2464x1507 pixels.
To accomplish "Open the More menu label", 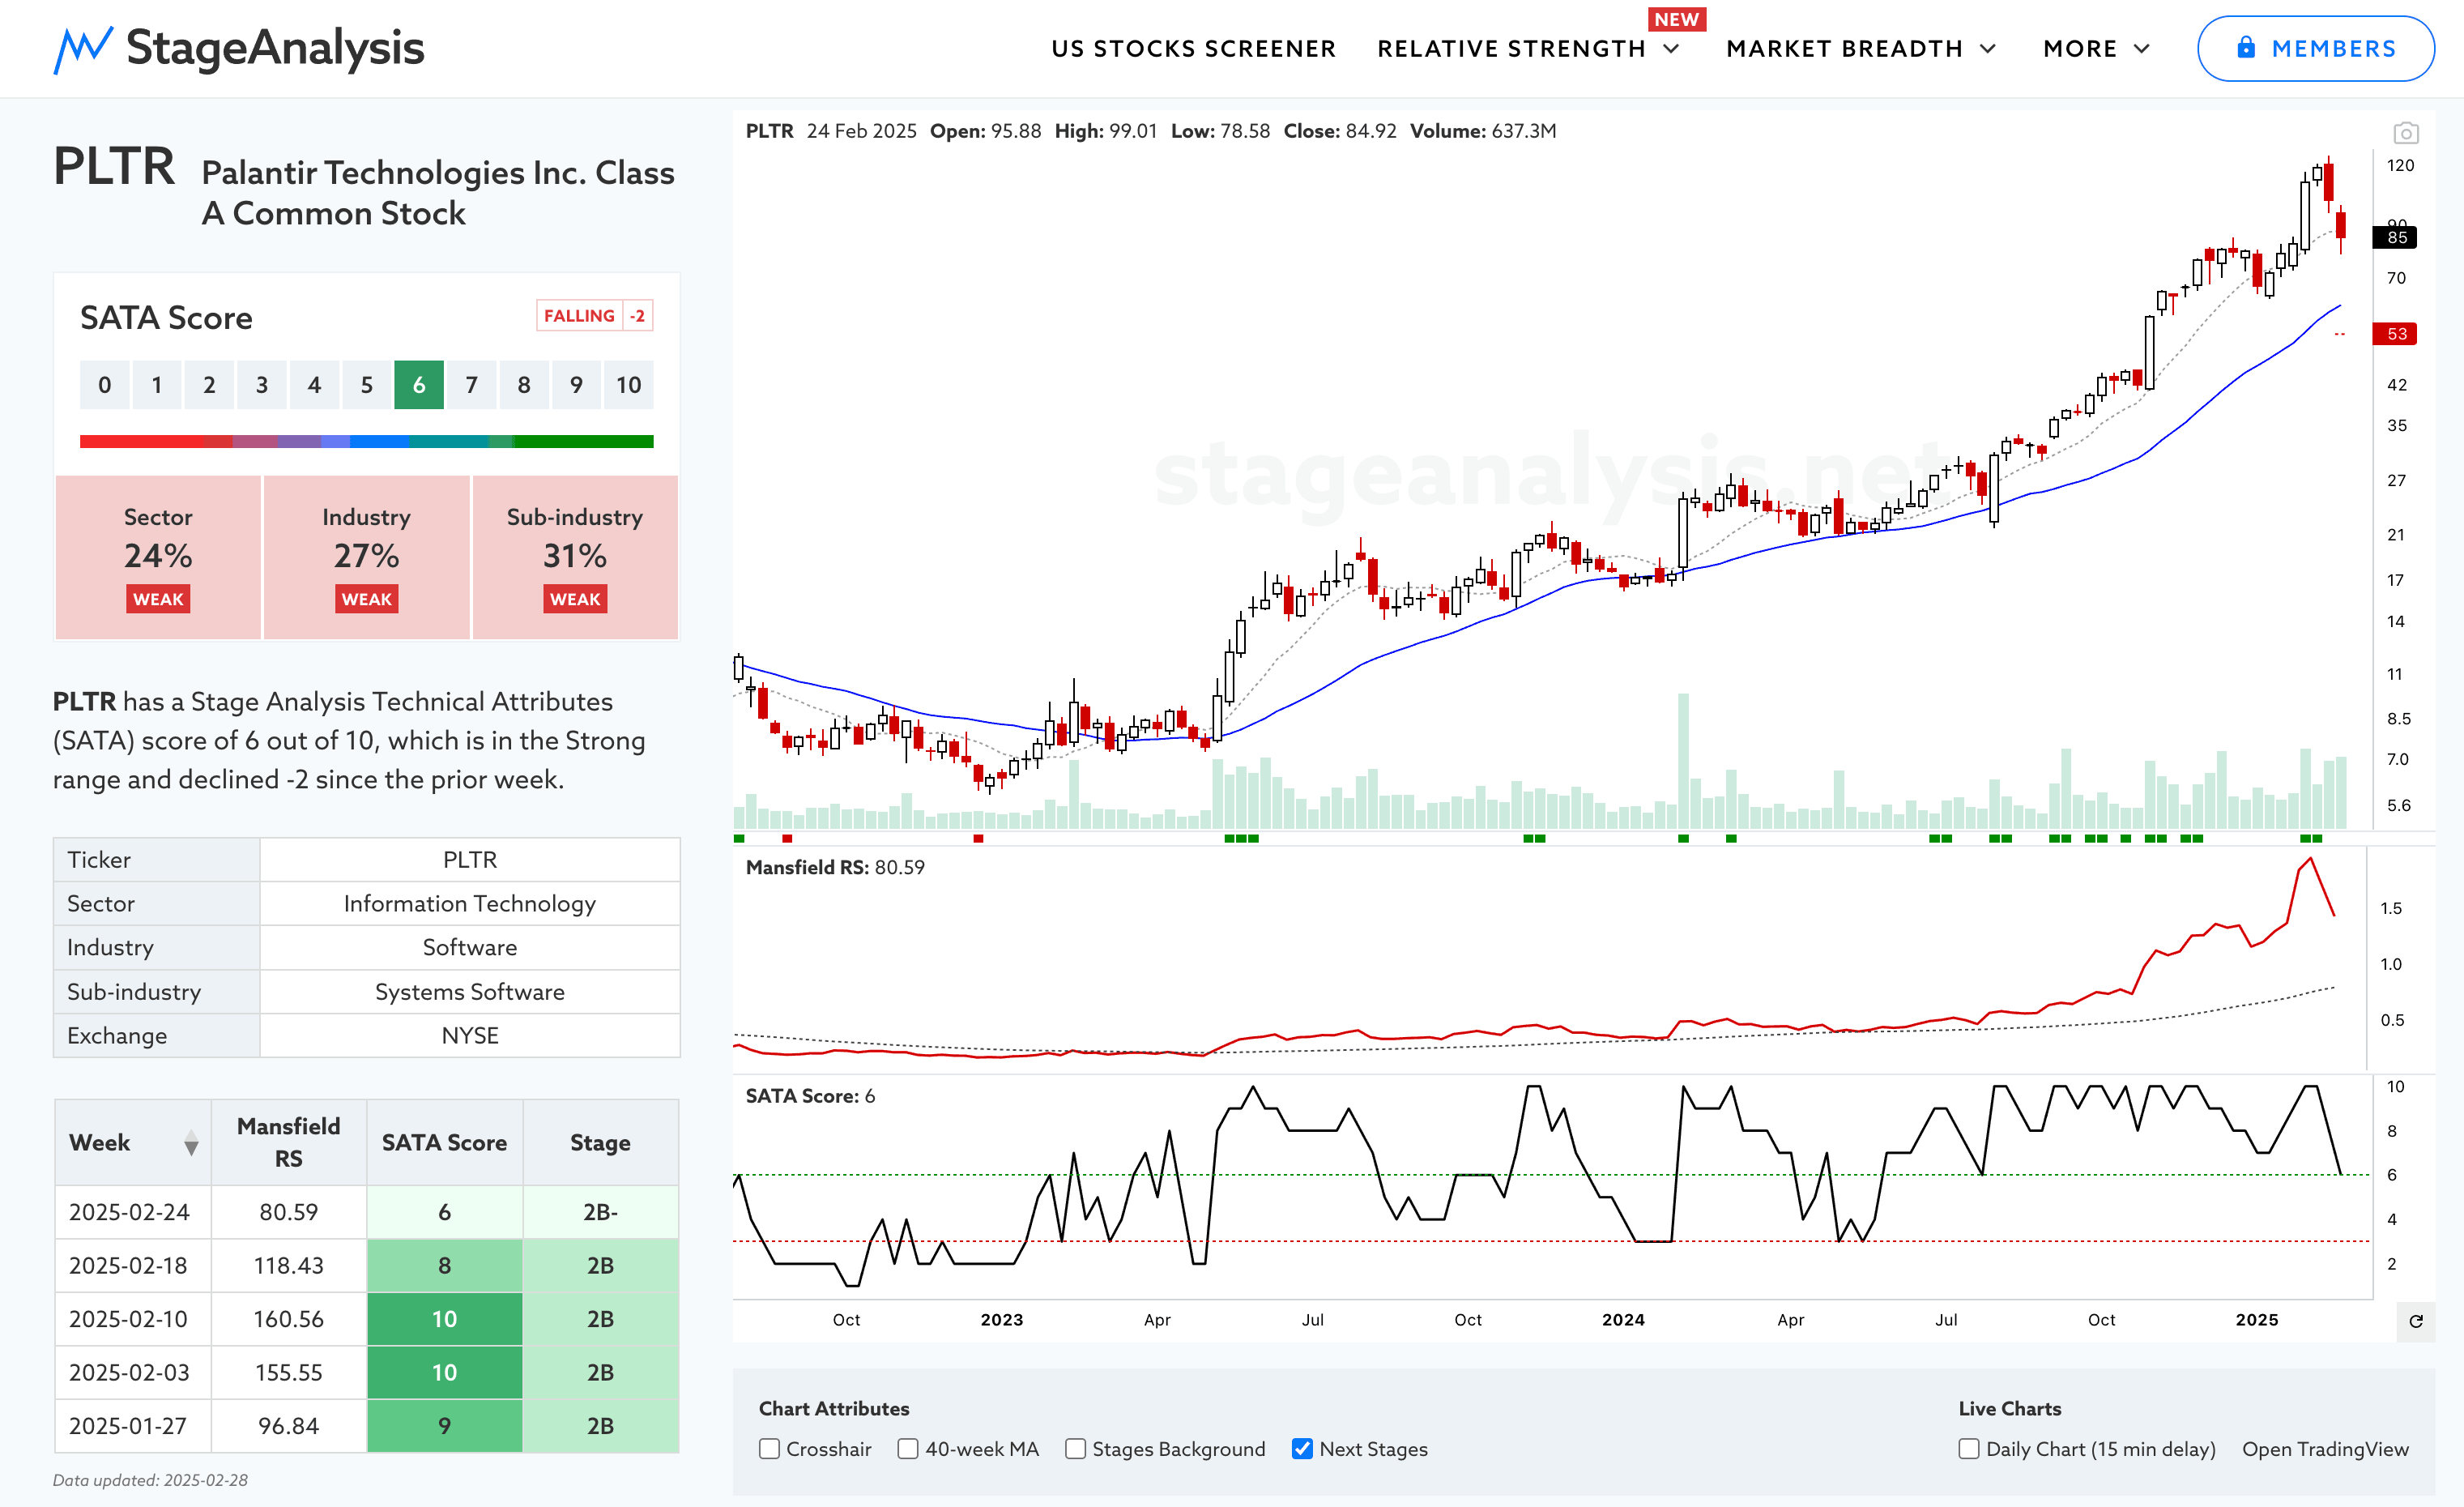I will coord(2080,49).
